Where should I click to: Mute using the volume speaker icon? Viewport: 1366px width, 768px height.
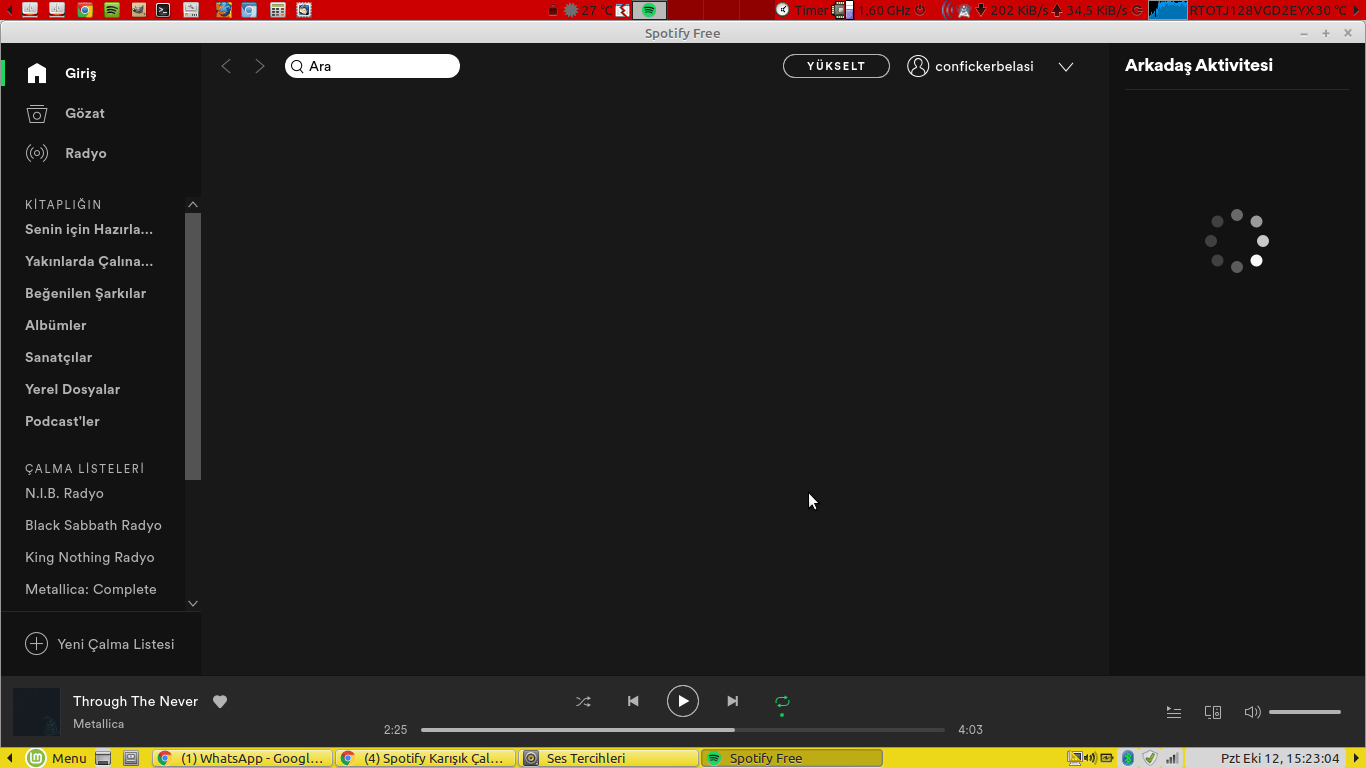(1252, 712)
